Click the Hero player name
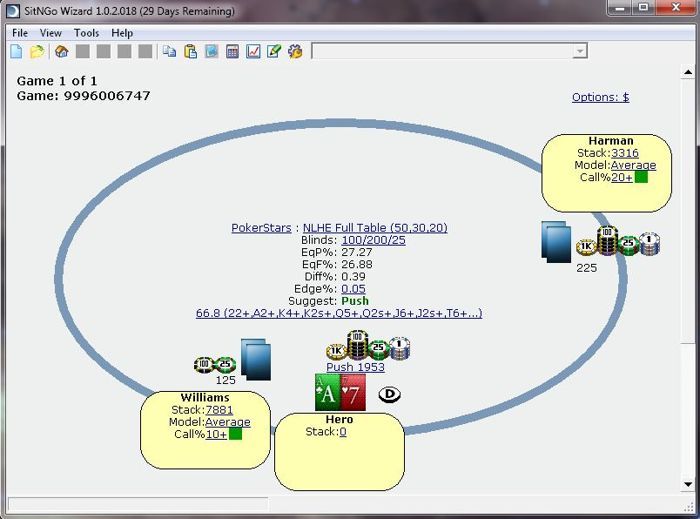 pyautogui.click(x=339, y=419)
